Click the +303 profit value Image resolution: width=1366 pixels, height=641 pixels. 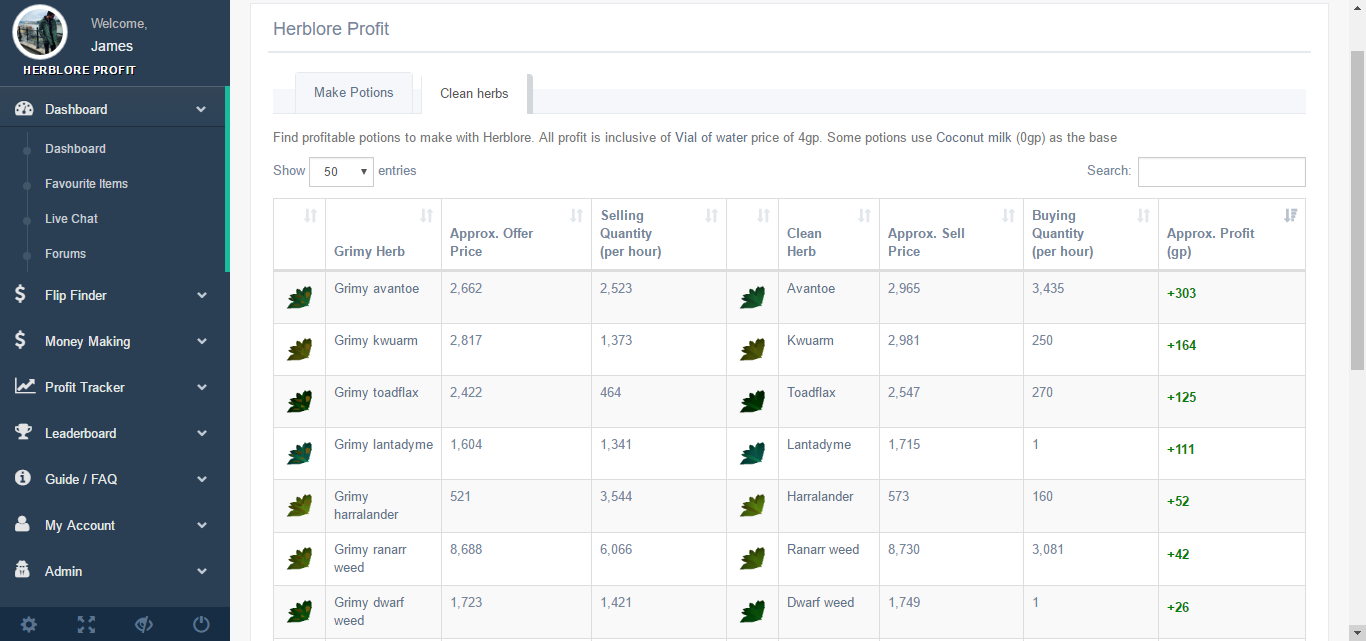(x=1182, y=294)
